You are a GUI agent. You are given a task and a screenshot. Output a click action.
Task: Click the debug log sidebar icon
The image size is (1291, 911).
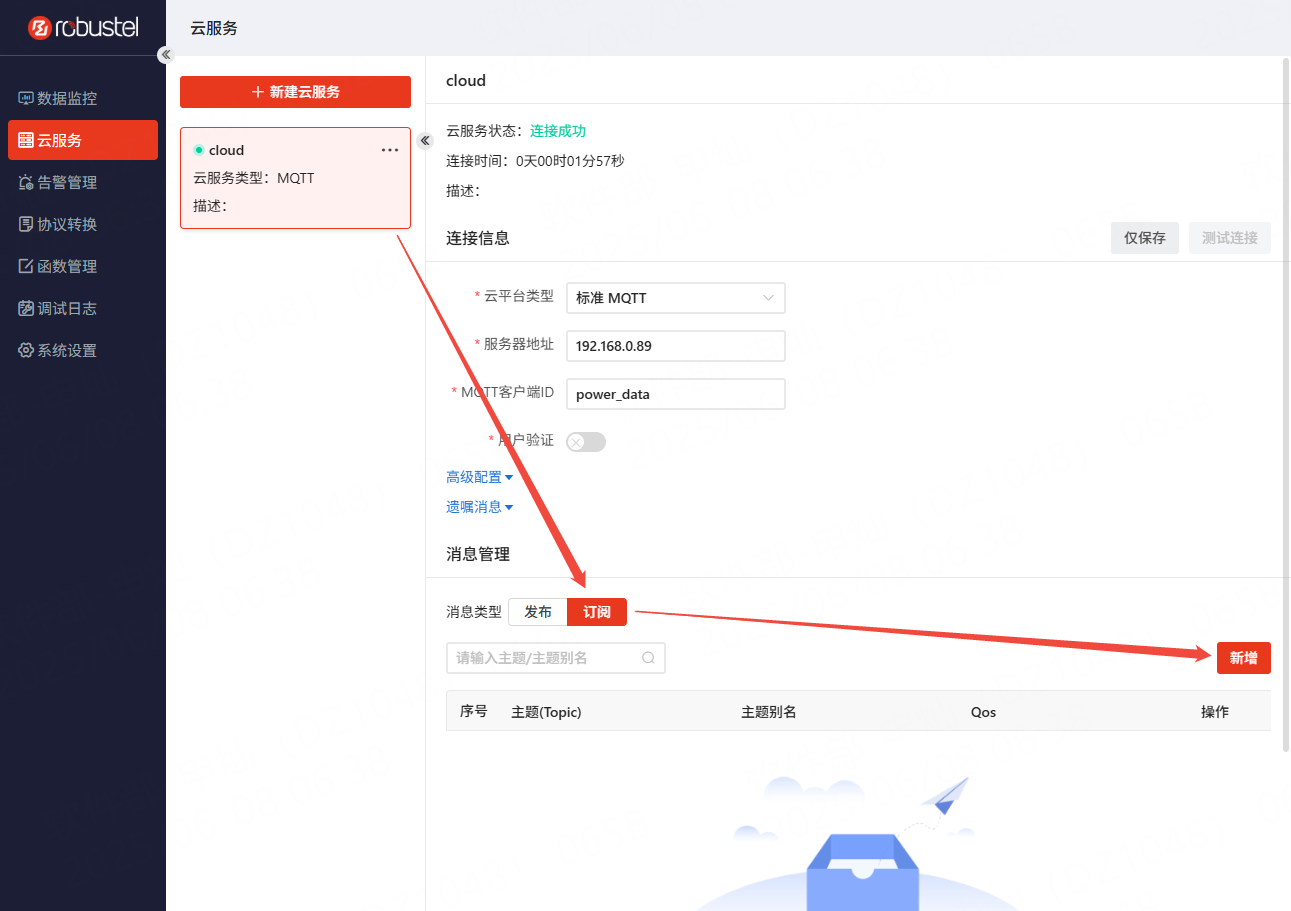(26, 308)
